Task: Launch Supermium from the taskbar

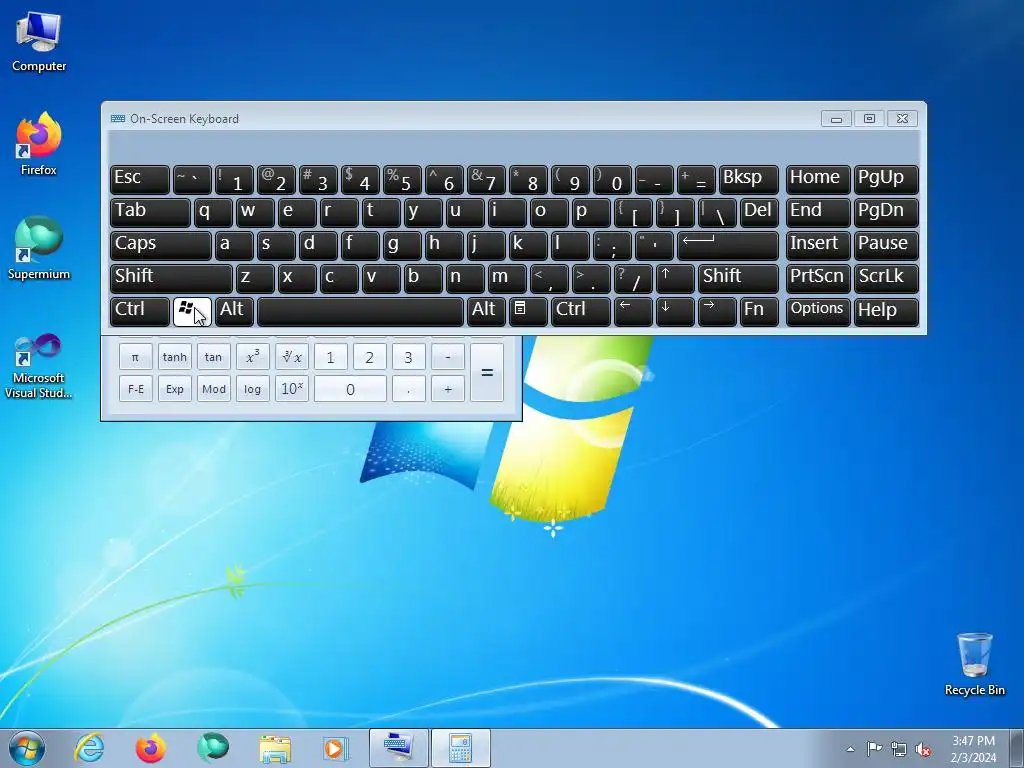Action: (x=213, y=748)
